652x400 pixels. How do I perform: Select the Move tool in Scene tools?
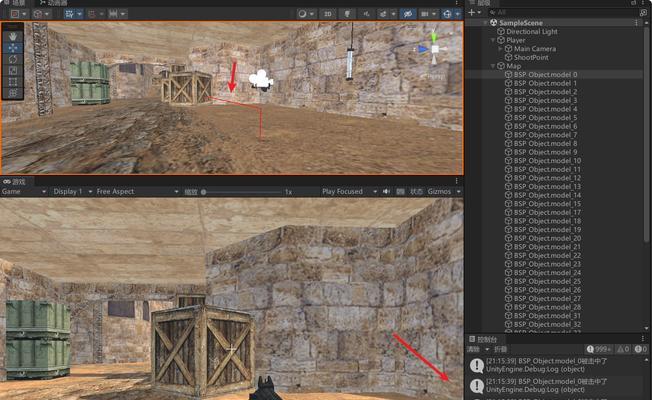(12, 48)
